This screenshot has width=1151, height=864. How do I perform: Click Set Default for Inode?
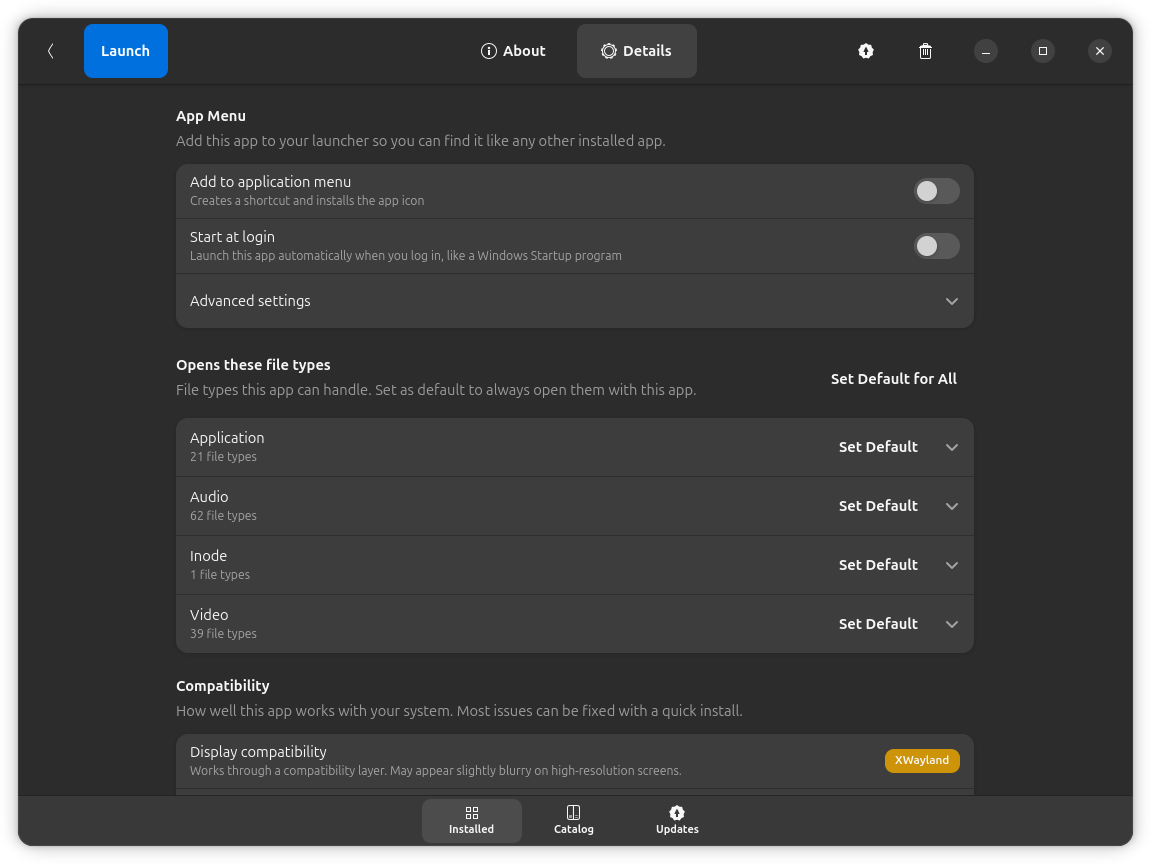(877, 565)
